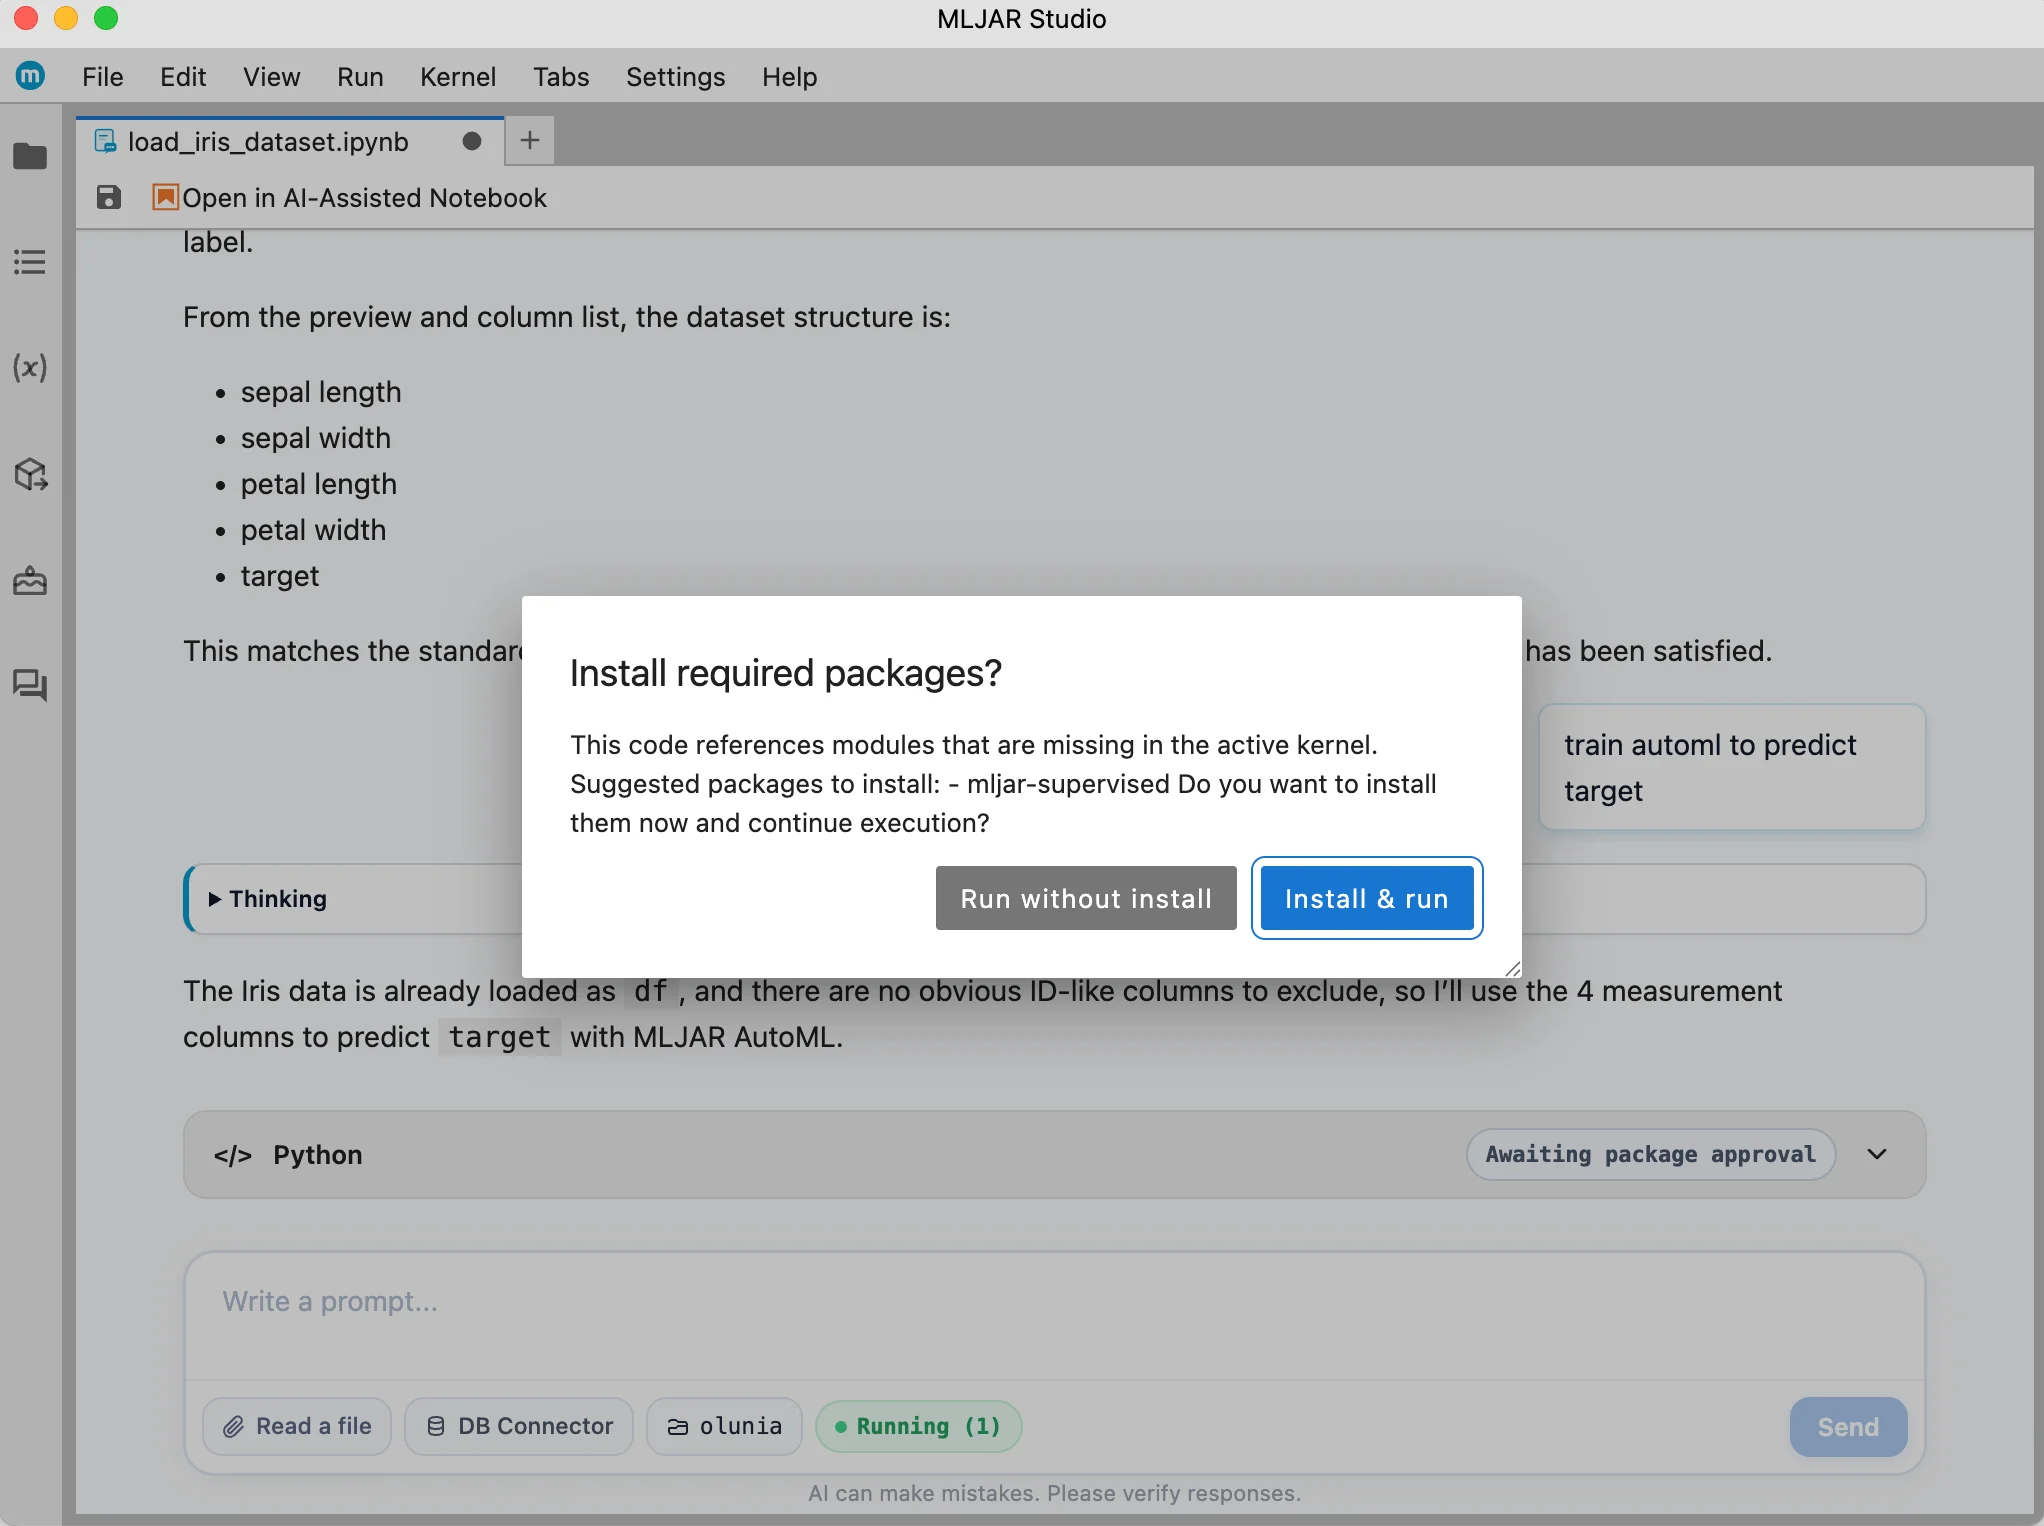This screenshot has height=1526, width=2044.
Task: Click the 'petal length' bullet text
Action: 319,484
